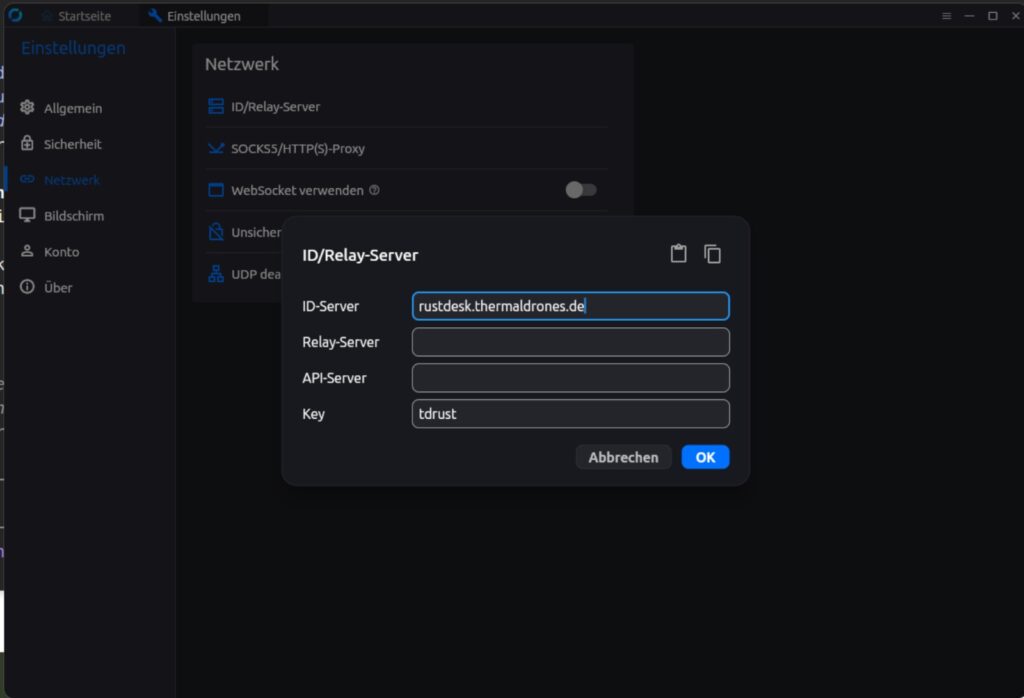This screenshot has width=1024, height=698.
Task: Click the Key label in dialog
Action: 313,414
